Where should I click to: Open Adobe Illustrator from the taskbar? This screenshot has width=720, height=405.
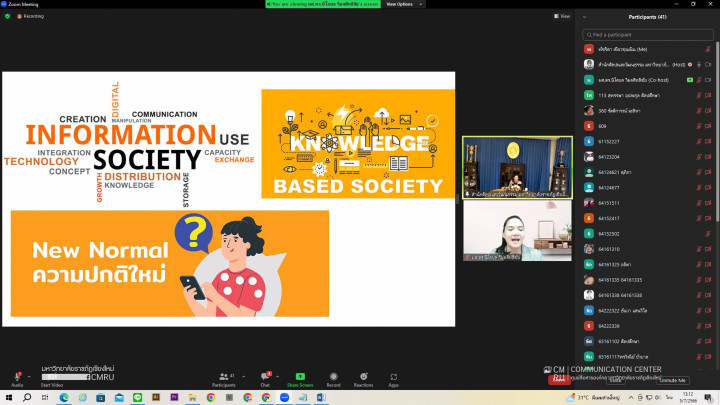(156, 398)
